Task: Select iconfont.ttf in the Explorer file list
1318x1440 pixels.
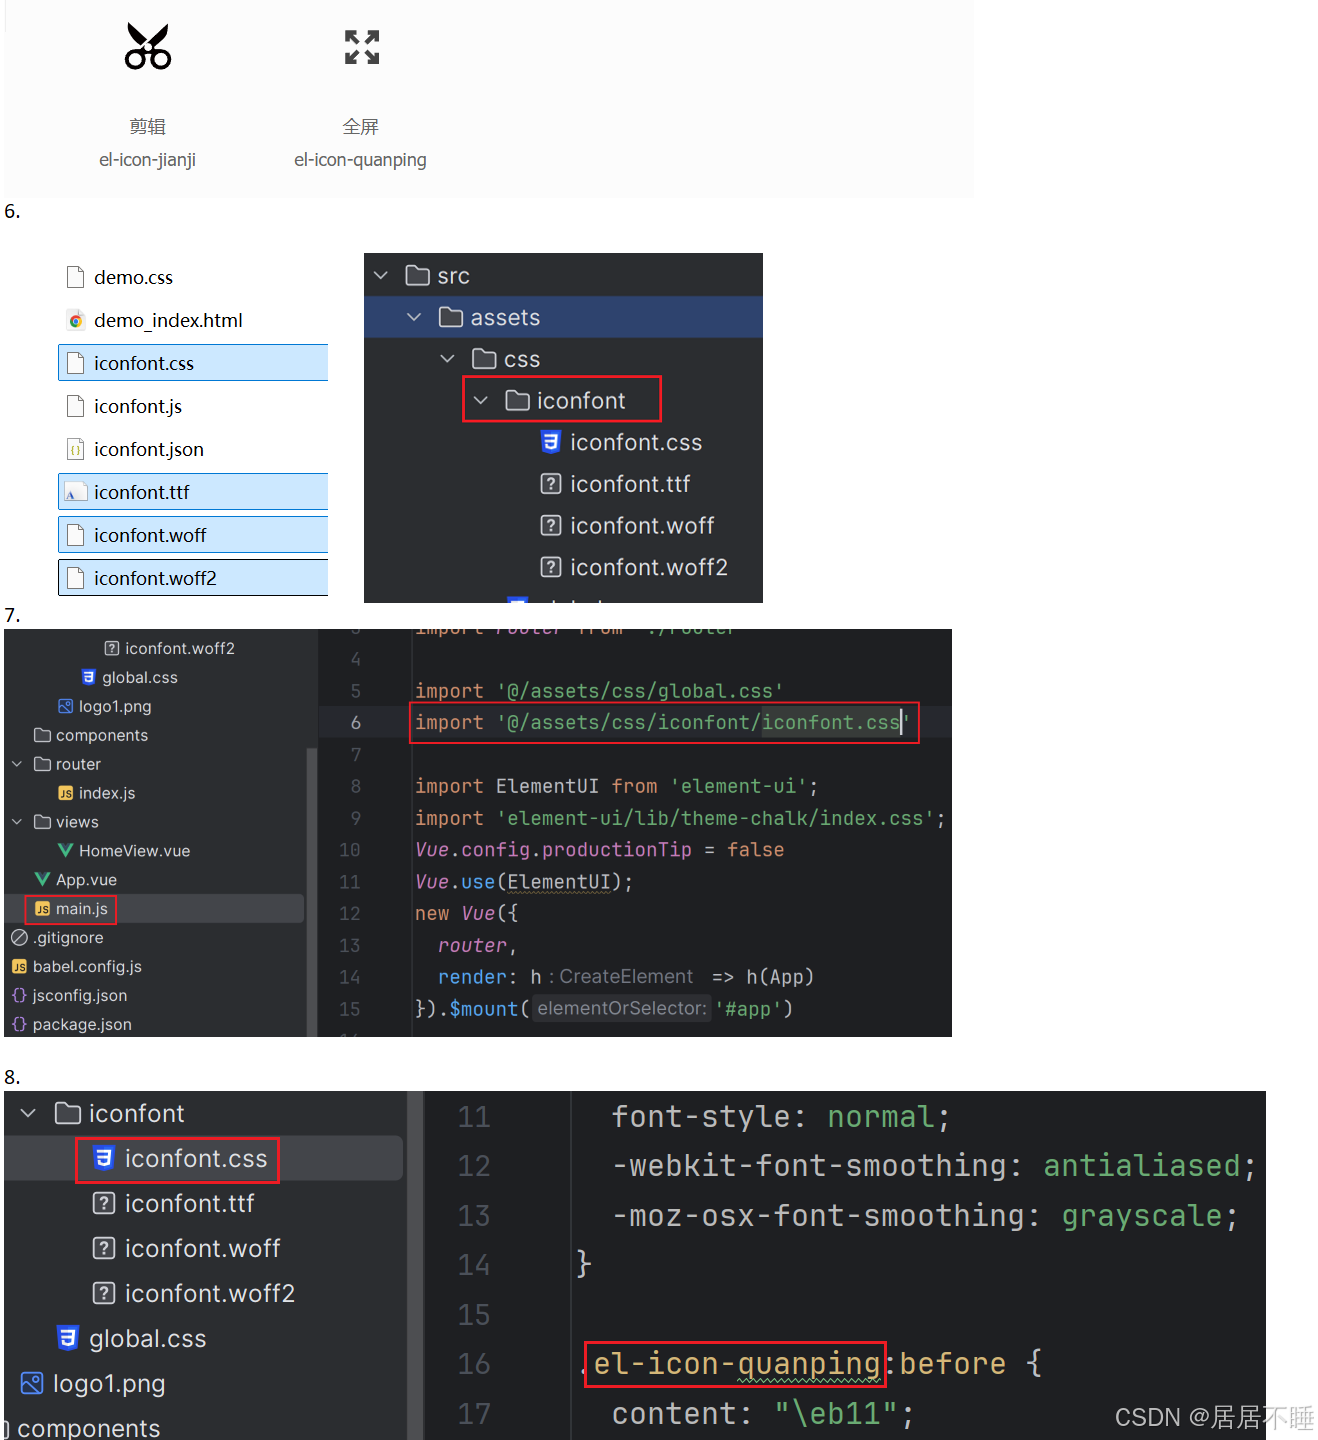Action: pyautogui.click(x=193, y=492)
